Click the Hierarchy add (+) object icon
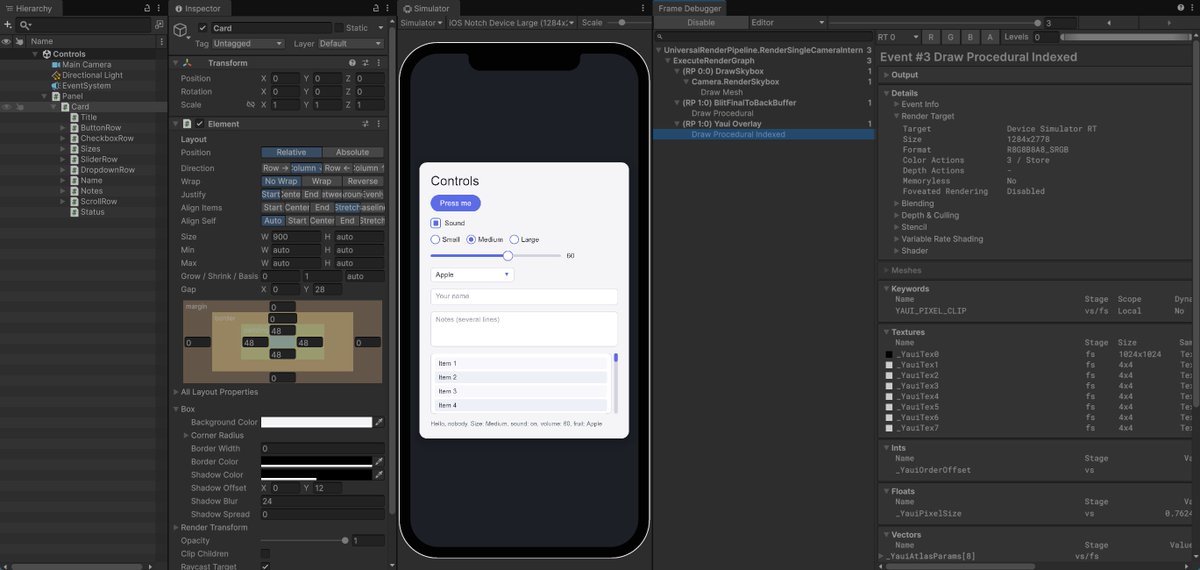1200x570 pixels. 7,24
